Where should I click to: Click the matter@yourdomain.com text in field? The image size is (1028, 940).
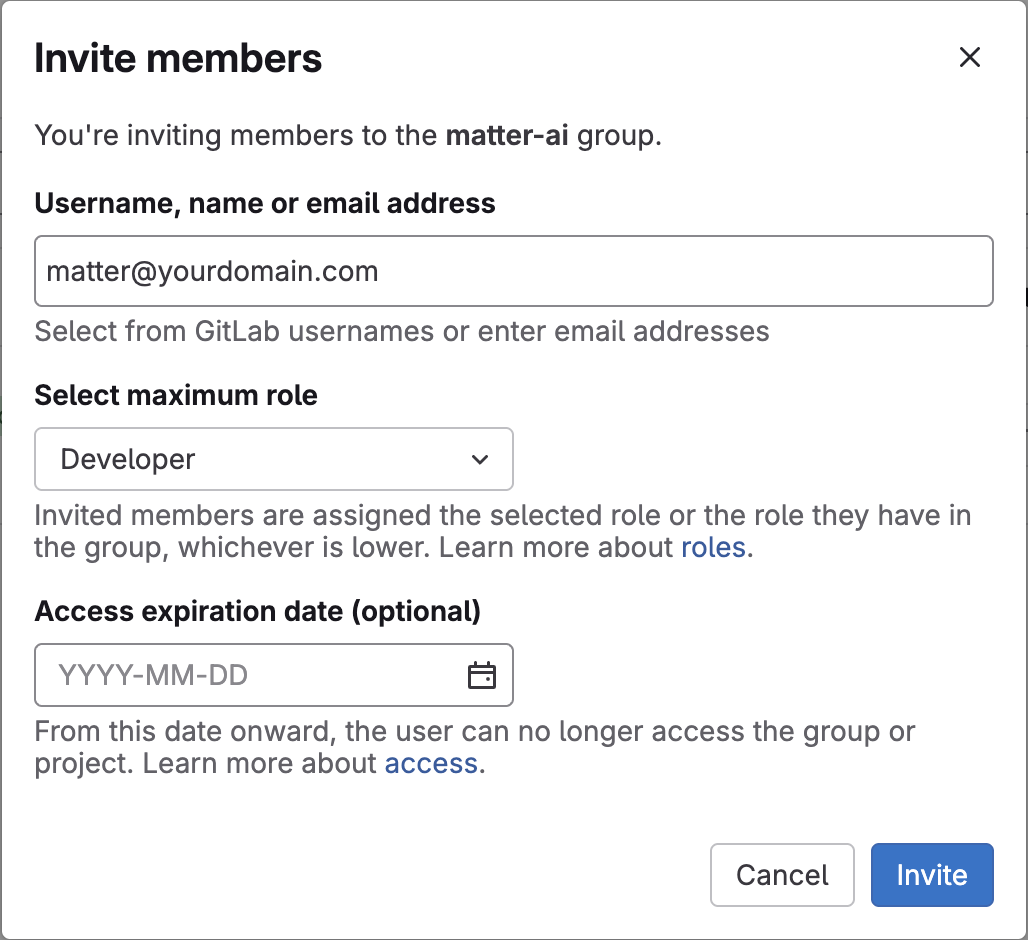(x=212, y=271)
